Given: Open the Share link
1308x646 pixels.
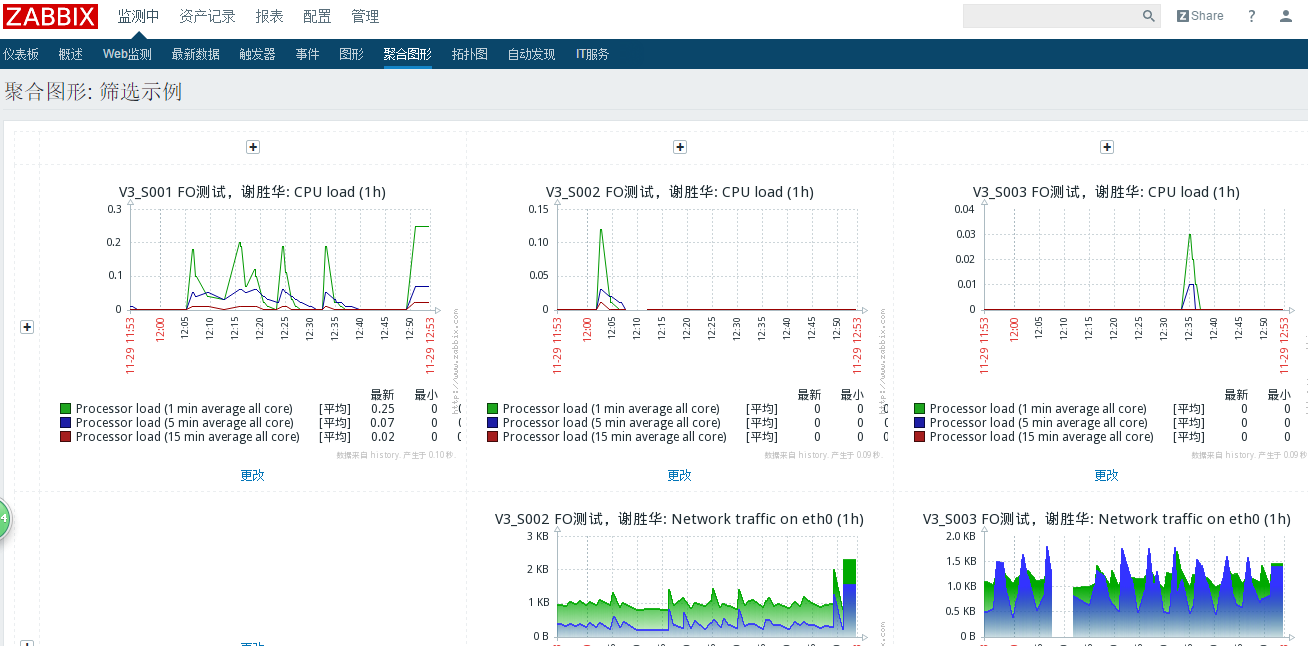Looking at the screenshot, I should click(x=1200, y=16).
